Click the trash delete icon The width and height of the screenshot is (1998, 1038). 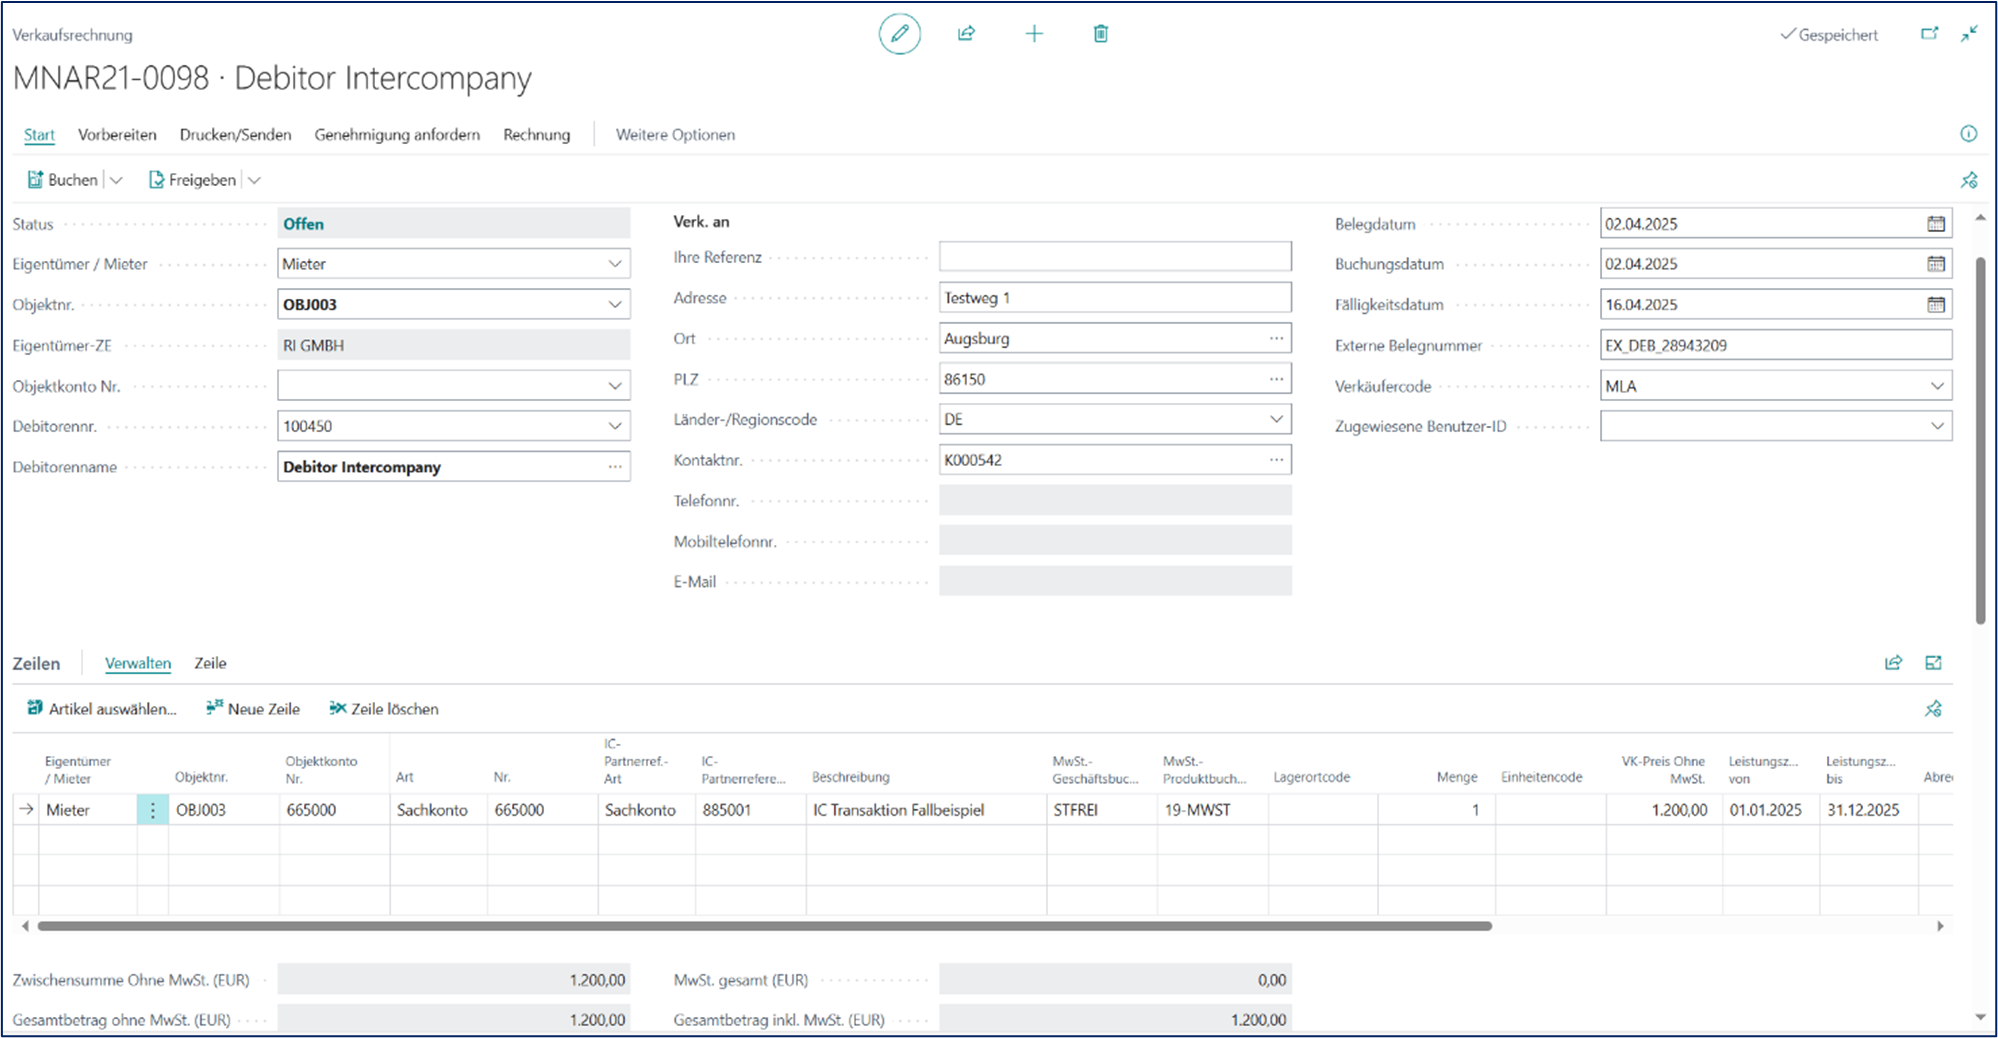pos(1100,34)
